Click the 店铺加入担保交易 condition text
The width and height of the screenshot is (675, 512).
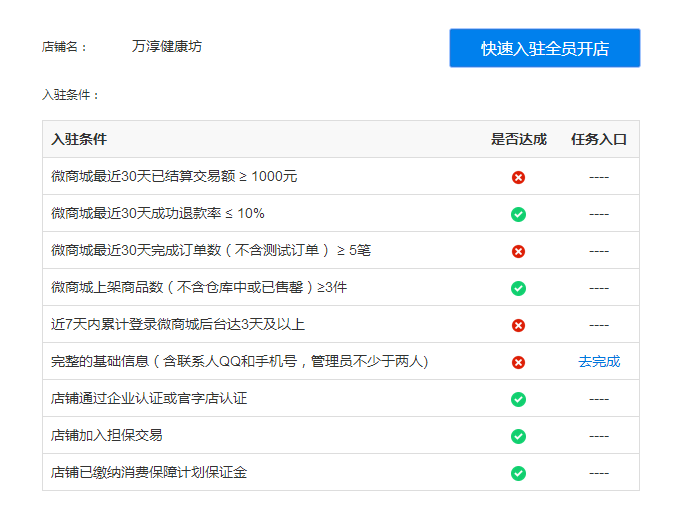click(x=106, y=435)
